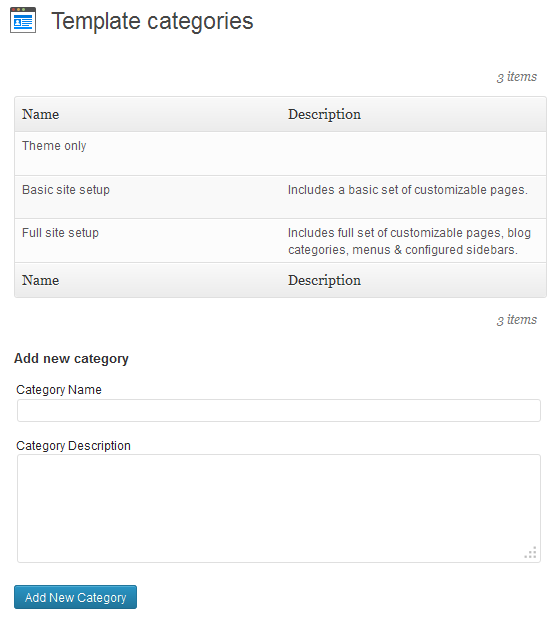Click the Full site setup description text
Viewport: 559px width, 624px height.
[409, 241]
